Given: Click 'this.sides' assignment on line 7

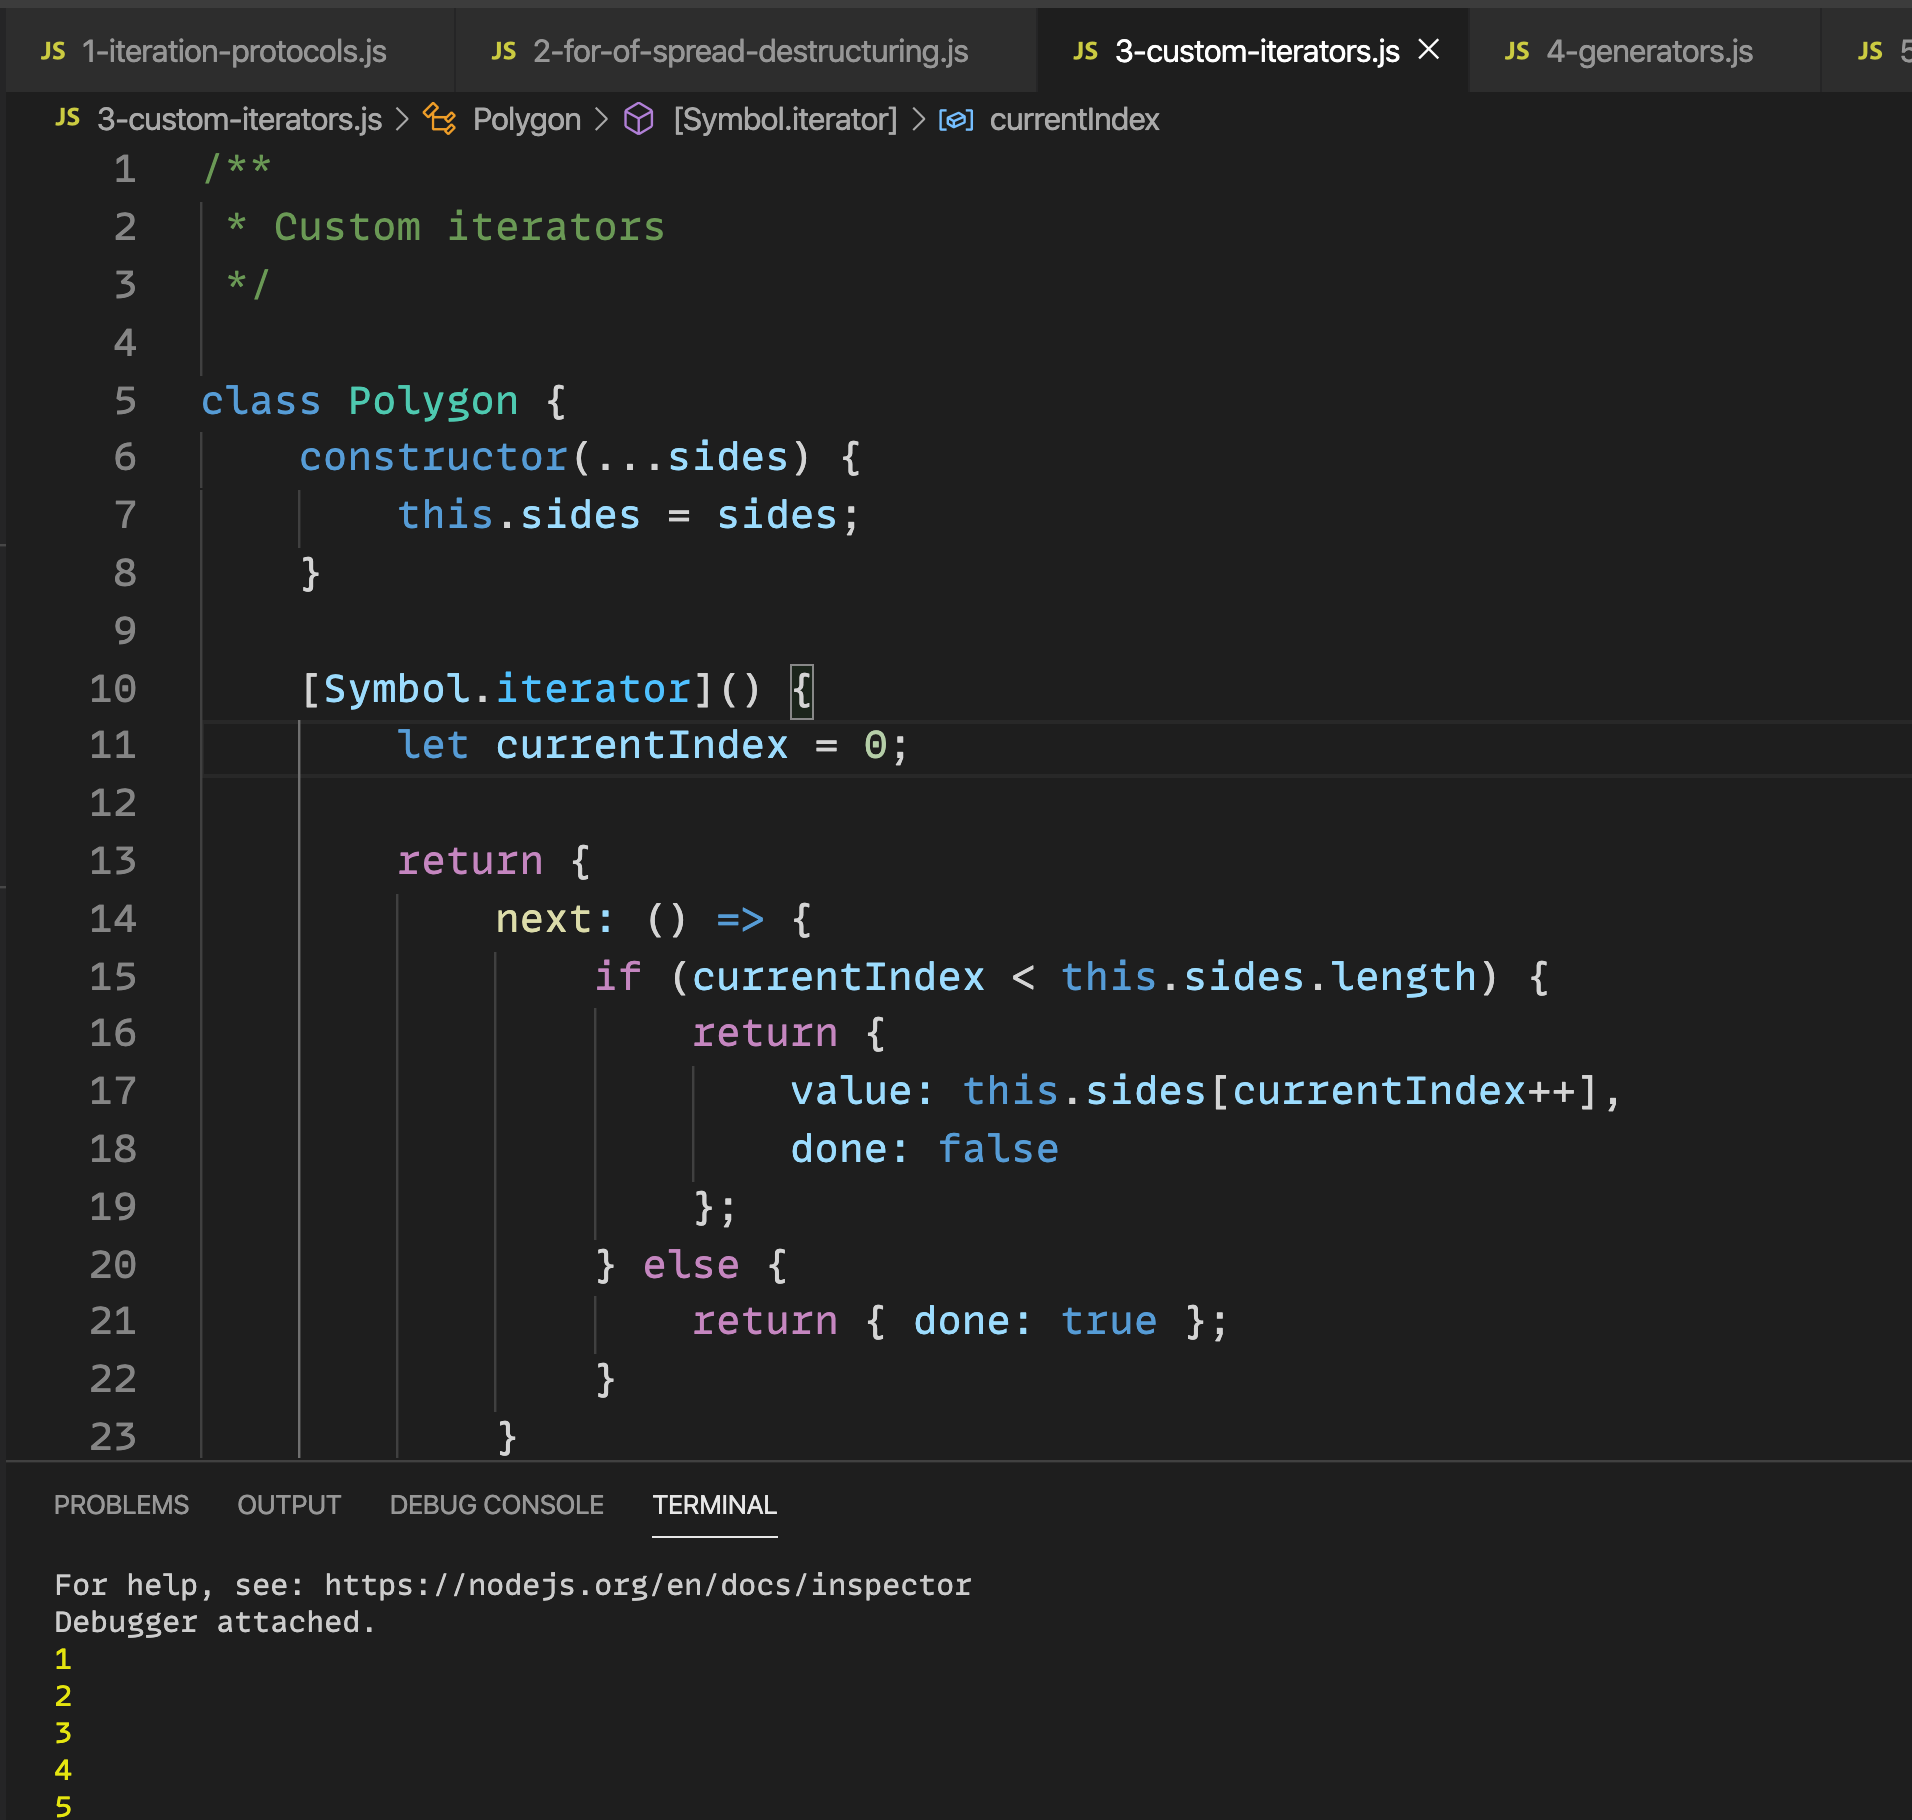Looking at the screenshot, I should tap(519, 515).
